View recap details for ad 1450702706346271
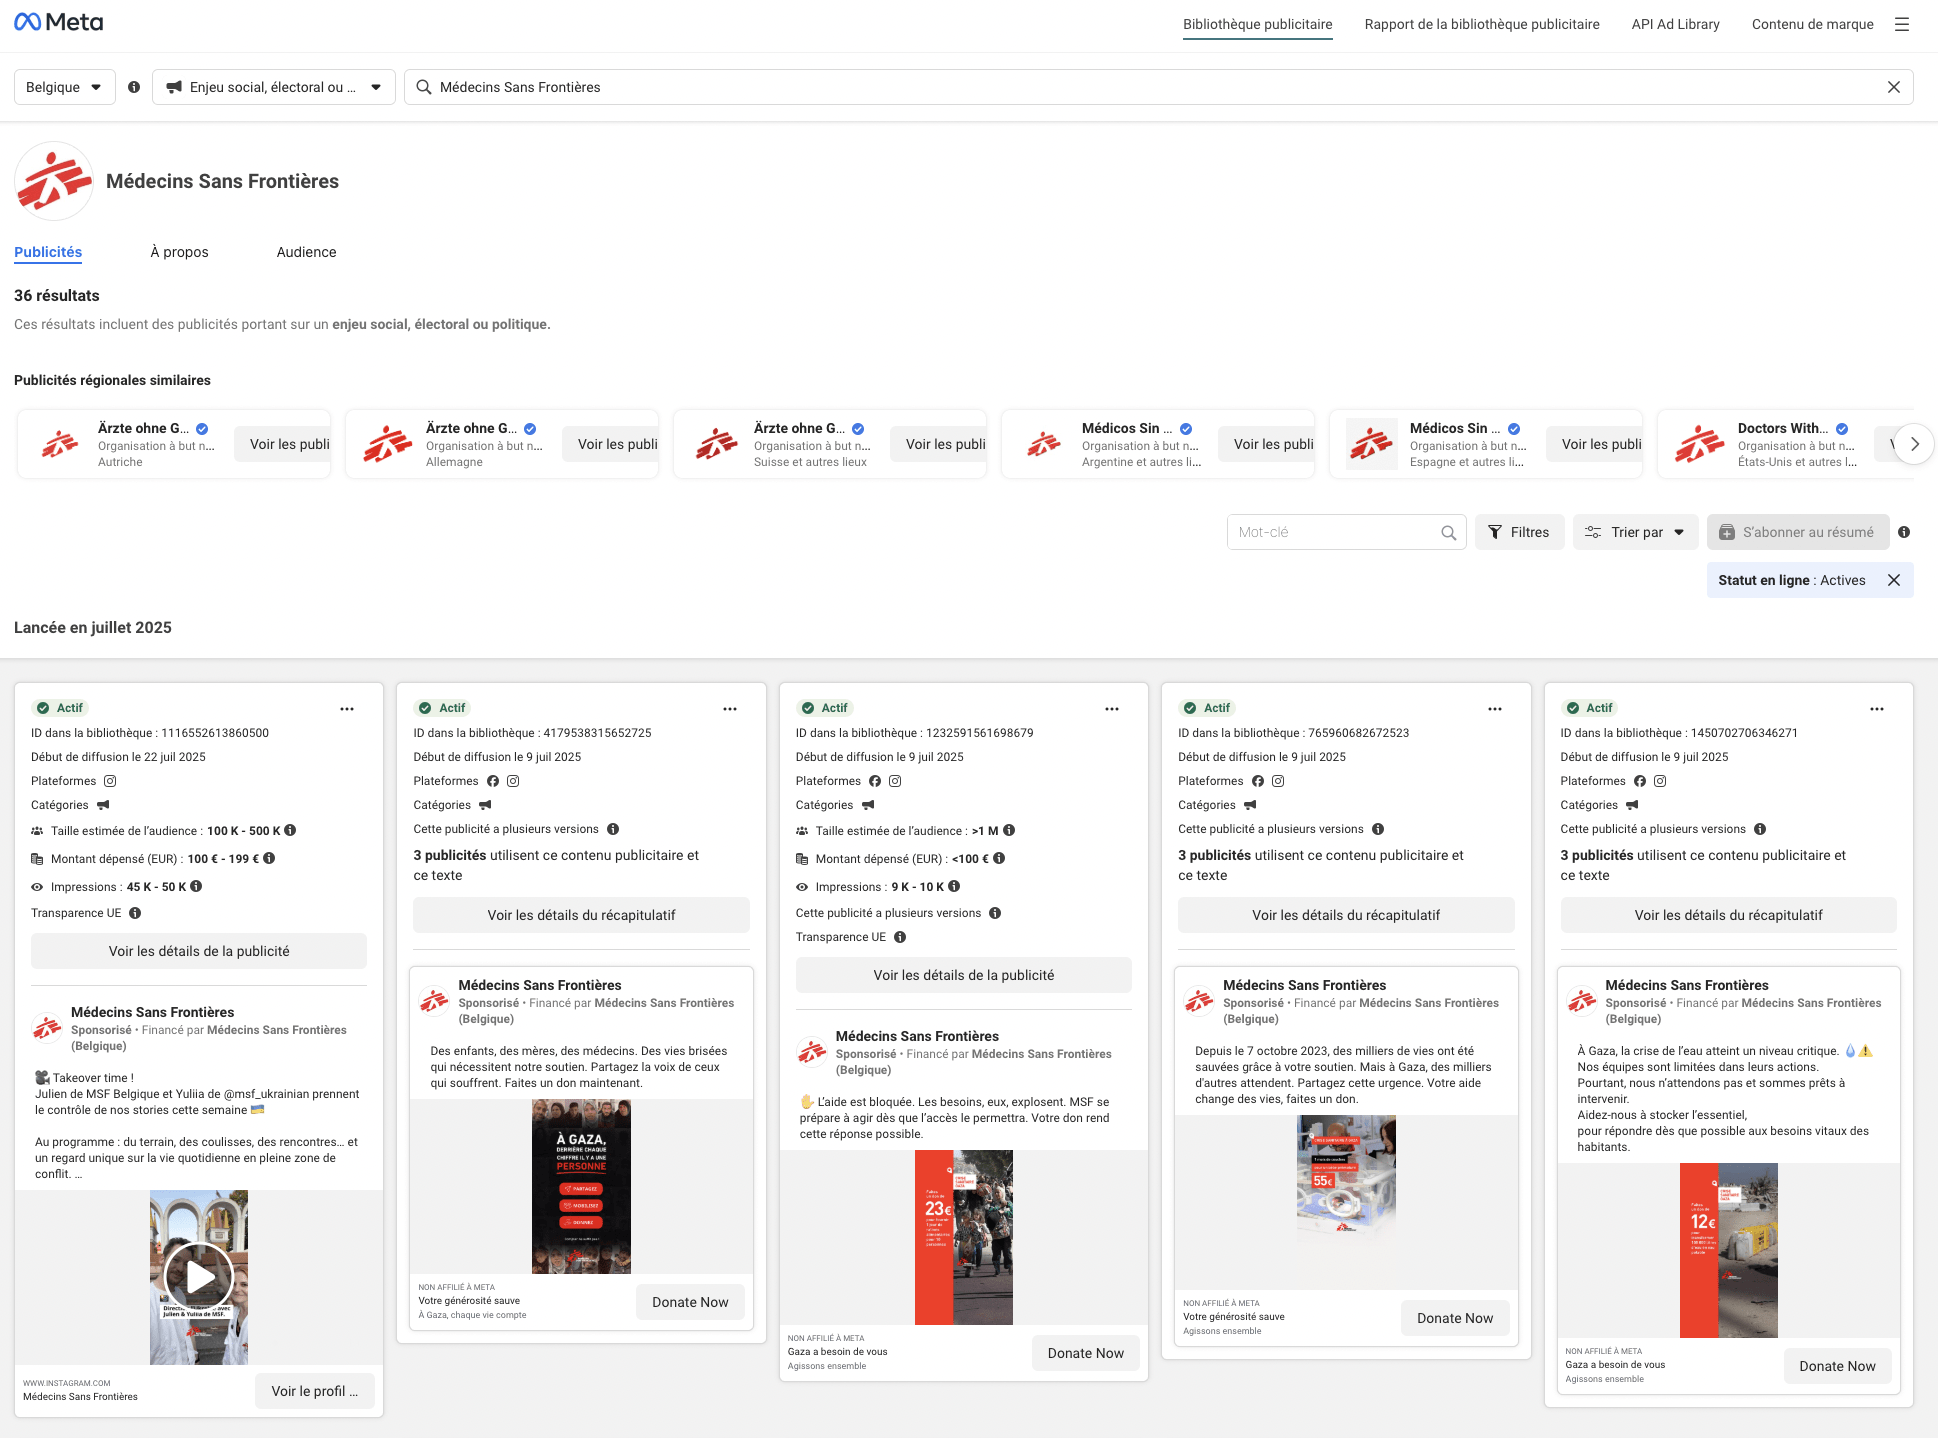 1728,915
